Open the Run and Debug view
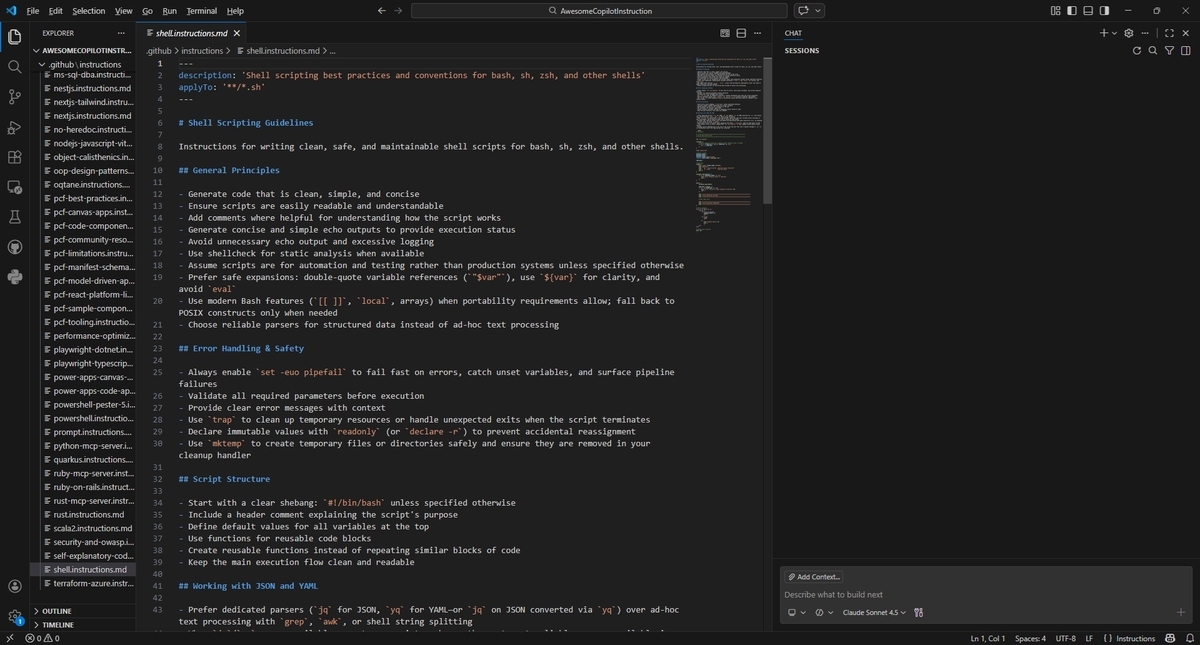The width and height of the screenshot is (1200, 645). [14, 127]
